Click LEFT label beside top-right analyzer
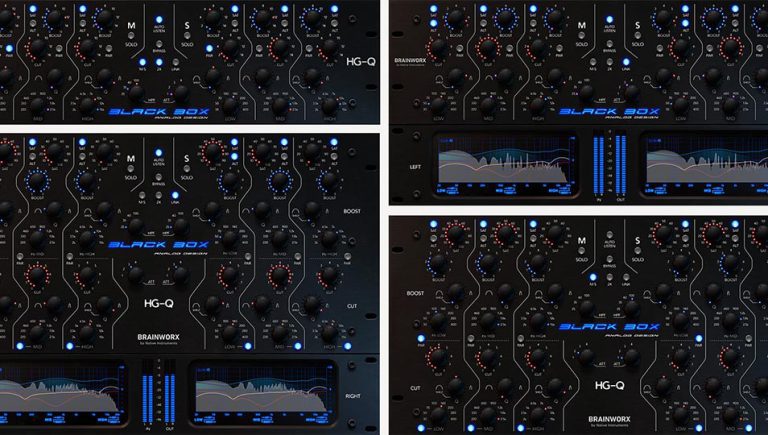The image size is (768, 435). click(415, 167)
